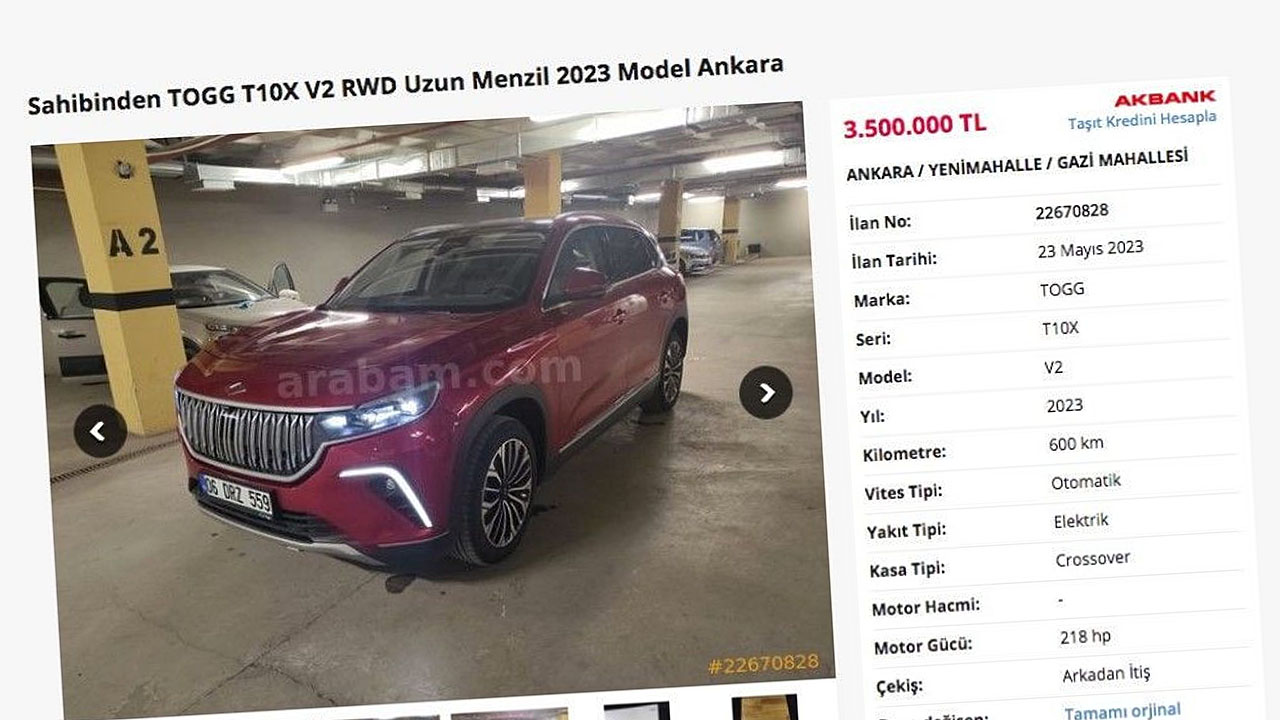
Task: Select the T10X series value
Action: point(1060,328)
